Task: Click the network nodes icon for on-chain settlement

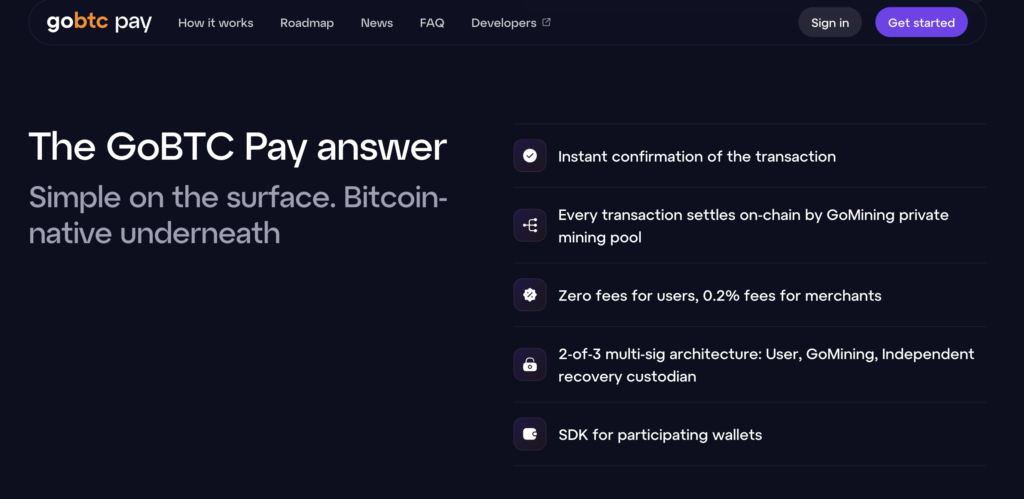Action: [530, 225]
